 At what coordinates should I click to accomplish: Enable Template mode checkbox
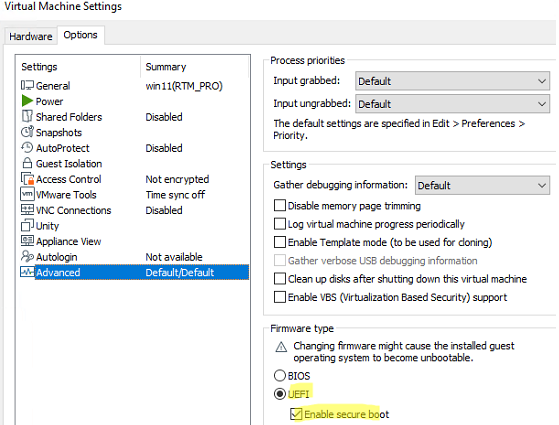pyautogui.click(x=280, y=242)
